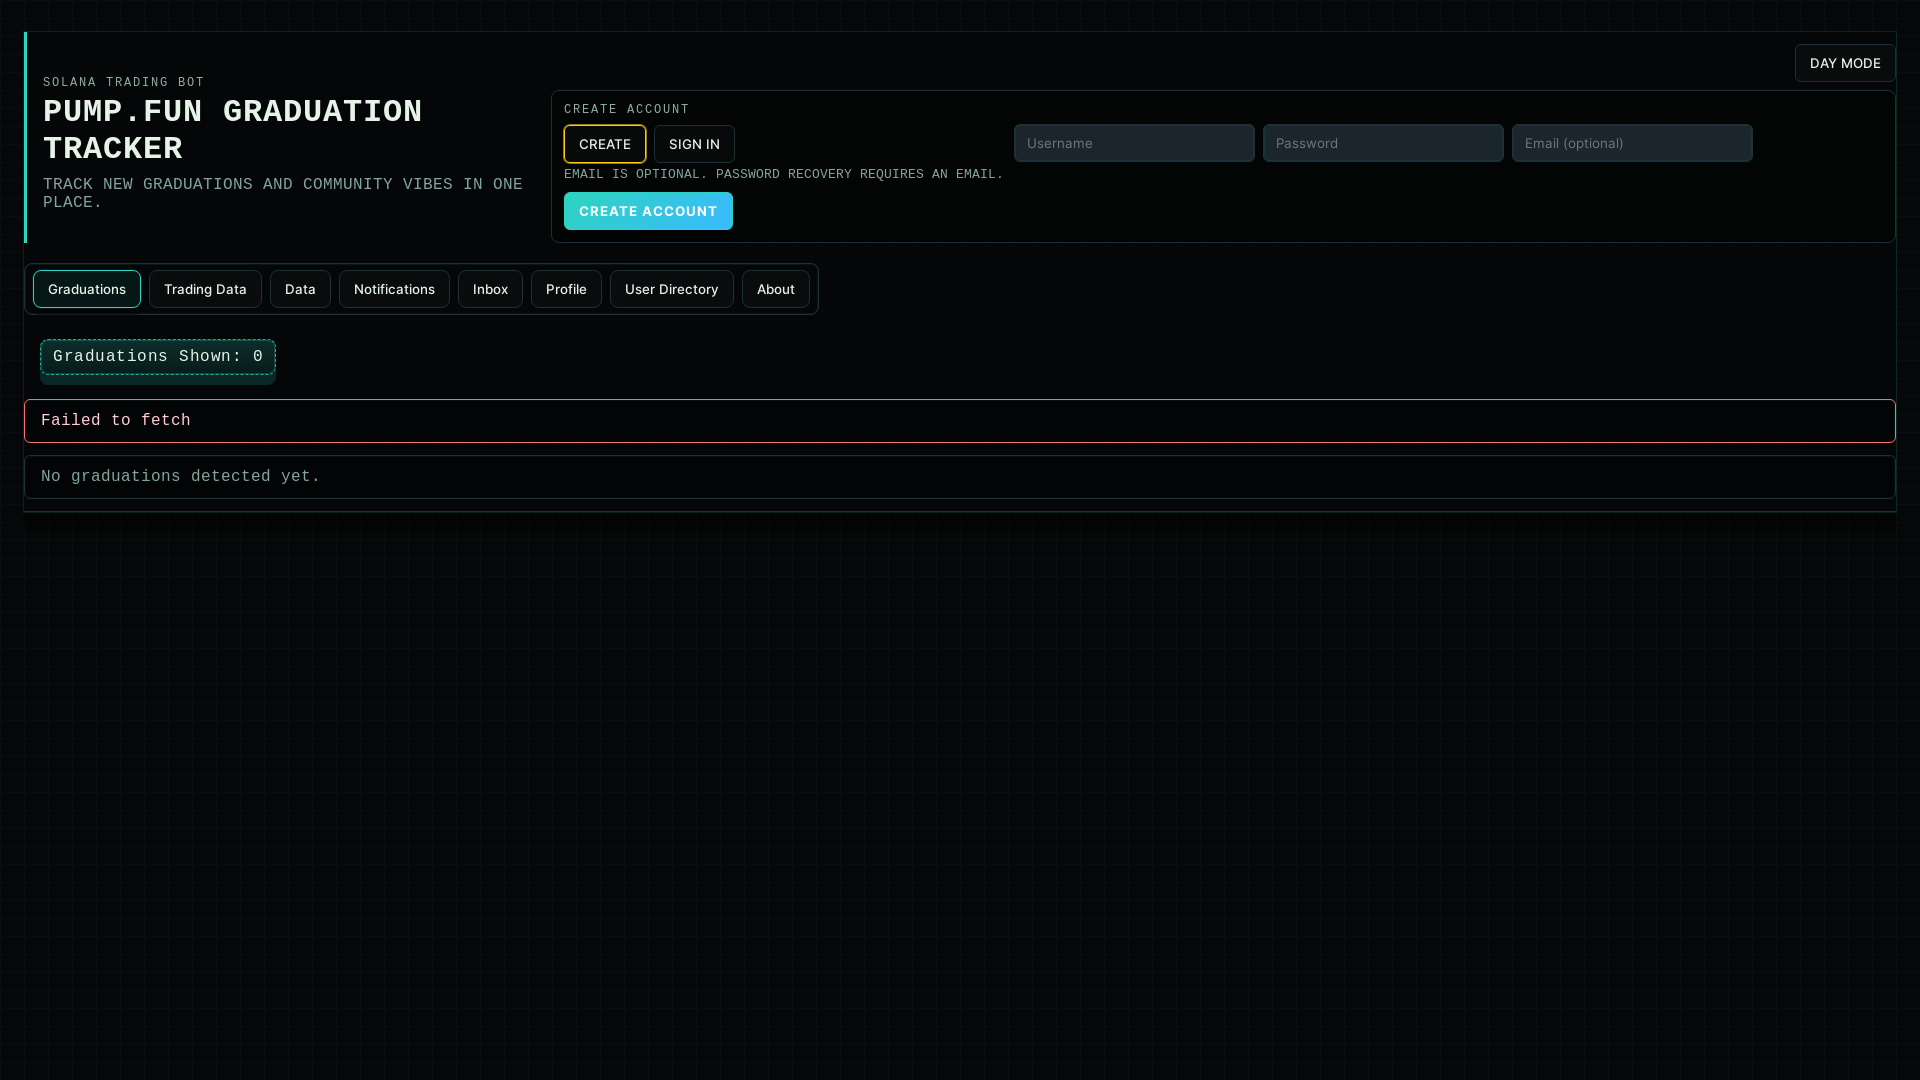Screen dimensions: 1920x1080
Task: Go to Notifications tab
Action: click(x=394, y=289)
